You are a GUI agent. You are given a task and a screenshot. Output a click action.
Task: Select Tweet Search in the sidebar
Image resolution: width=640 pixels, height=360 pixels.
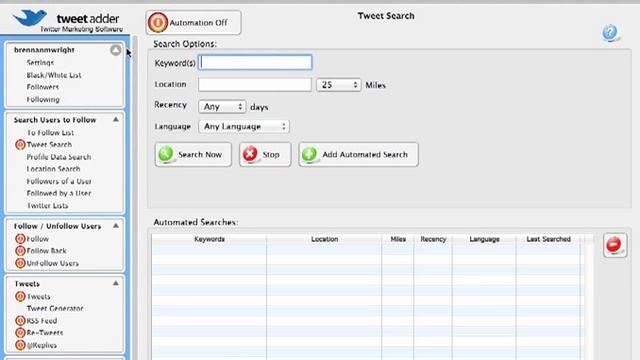(49, 144)
